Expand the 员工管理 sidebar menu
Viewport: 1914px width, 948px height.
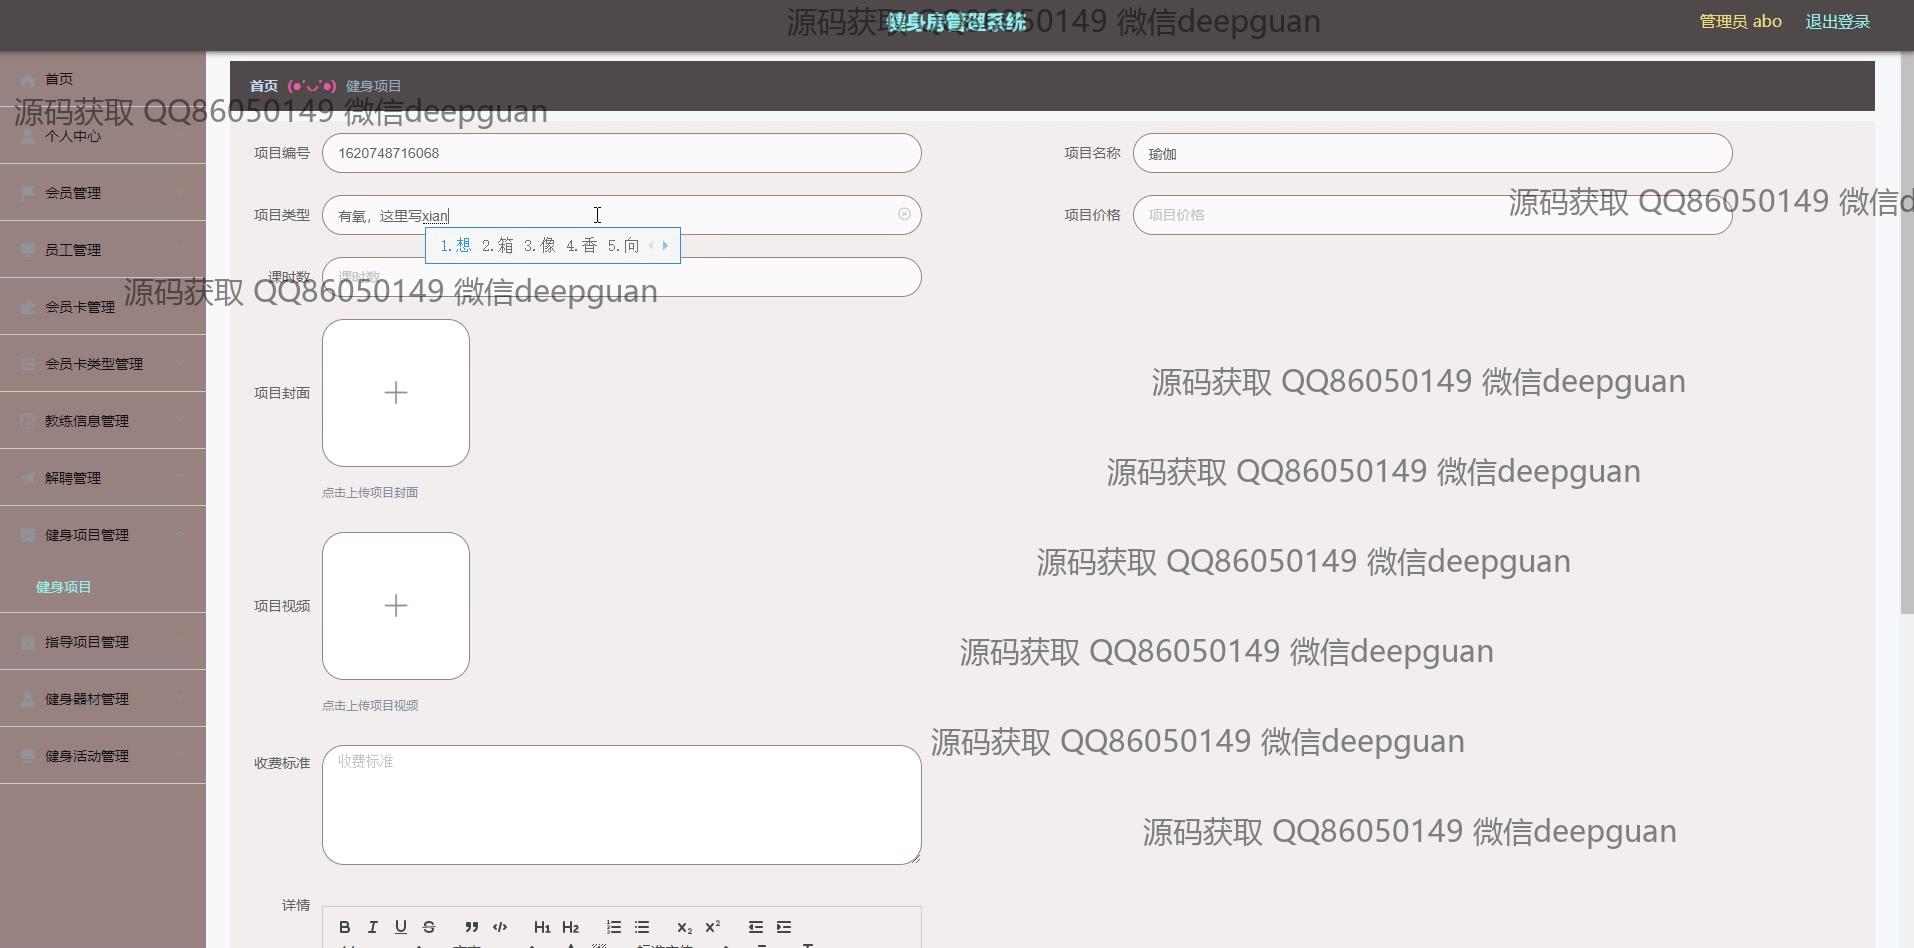[x=102, y=250]
